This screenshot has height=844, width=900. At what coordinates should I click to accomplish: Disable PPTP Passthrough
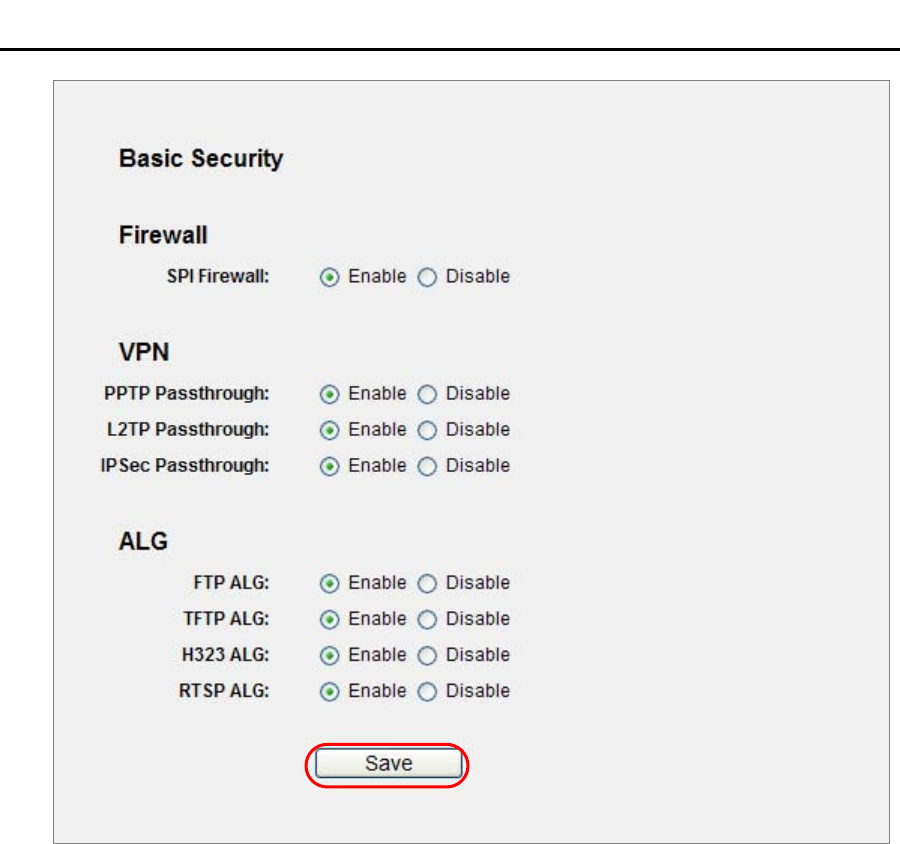point(427,394)
